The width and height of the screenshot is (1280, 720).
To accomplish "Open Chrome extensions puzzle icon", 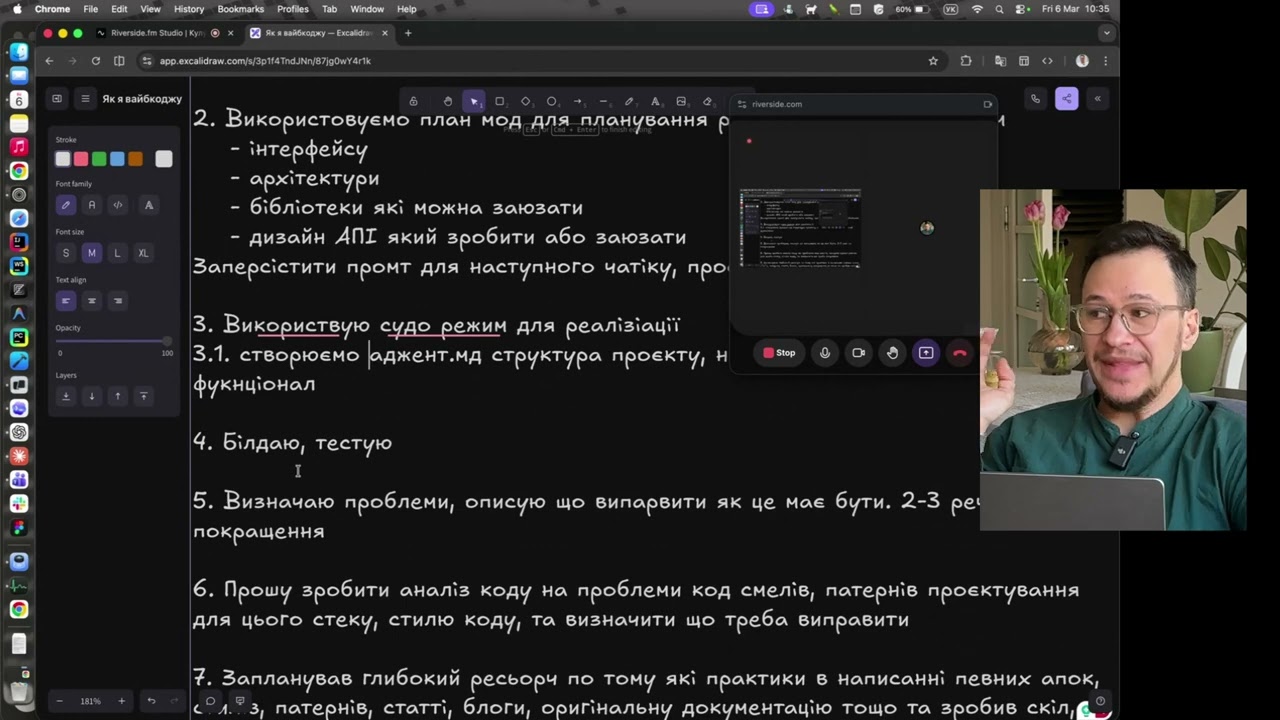I will [965, 61].
